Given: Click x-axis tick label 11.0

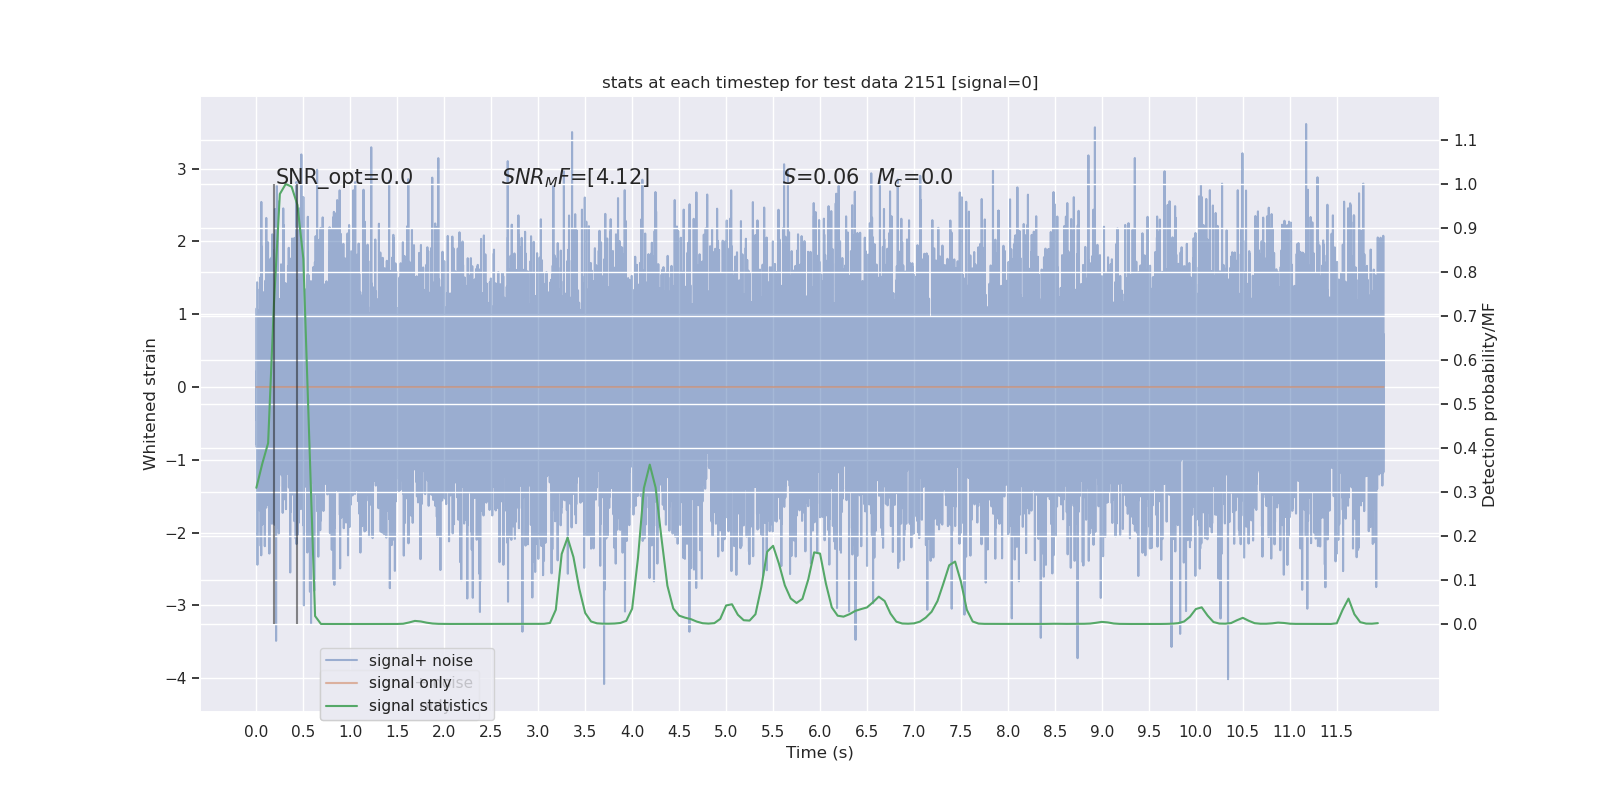Looking at the screenshot, I should coord(1290,732).
